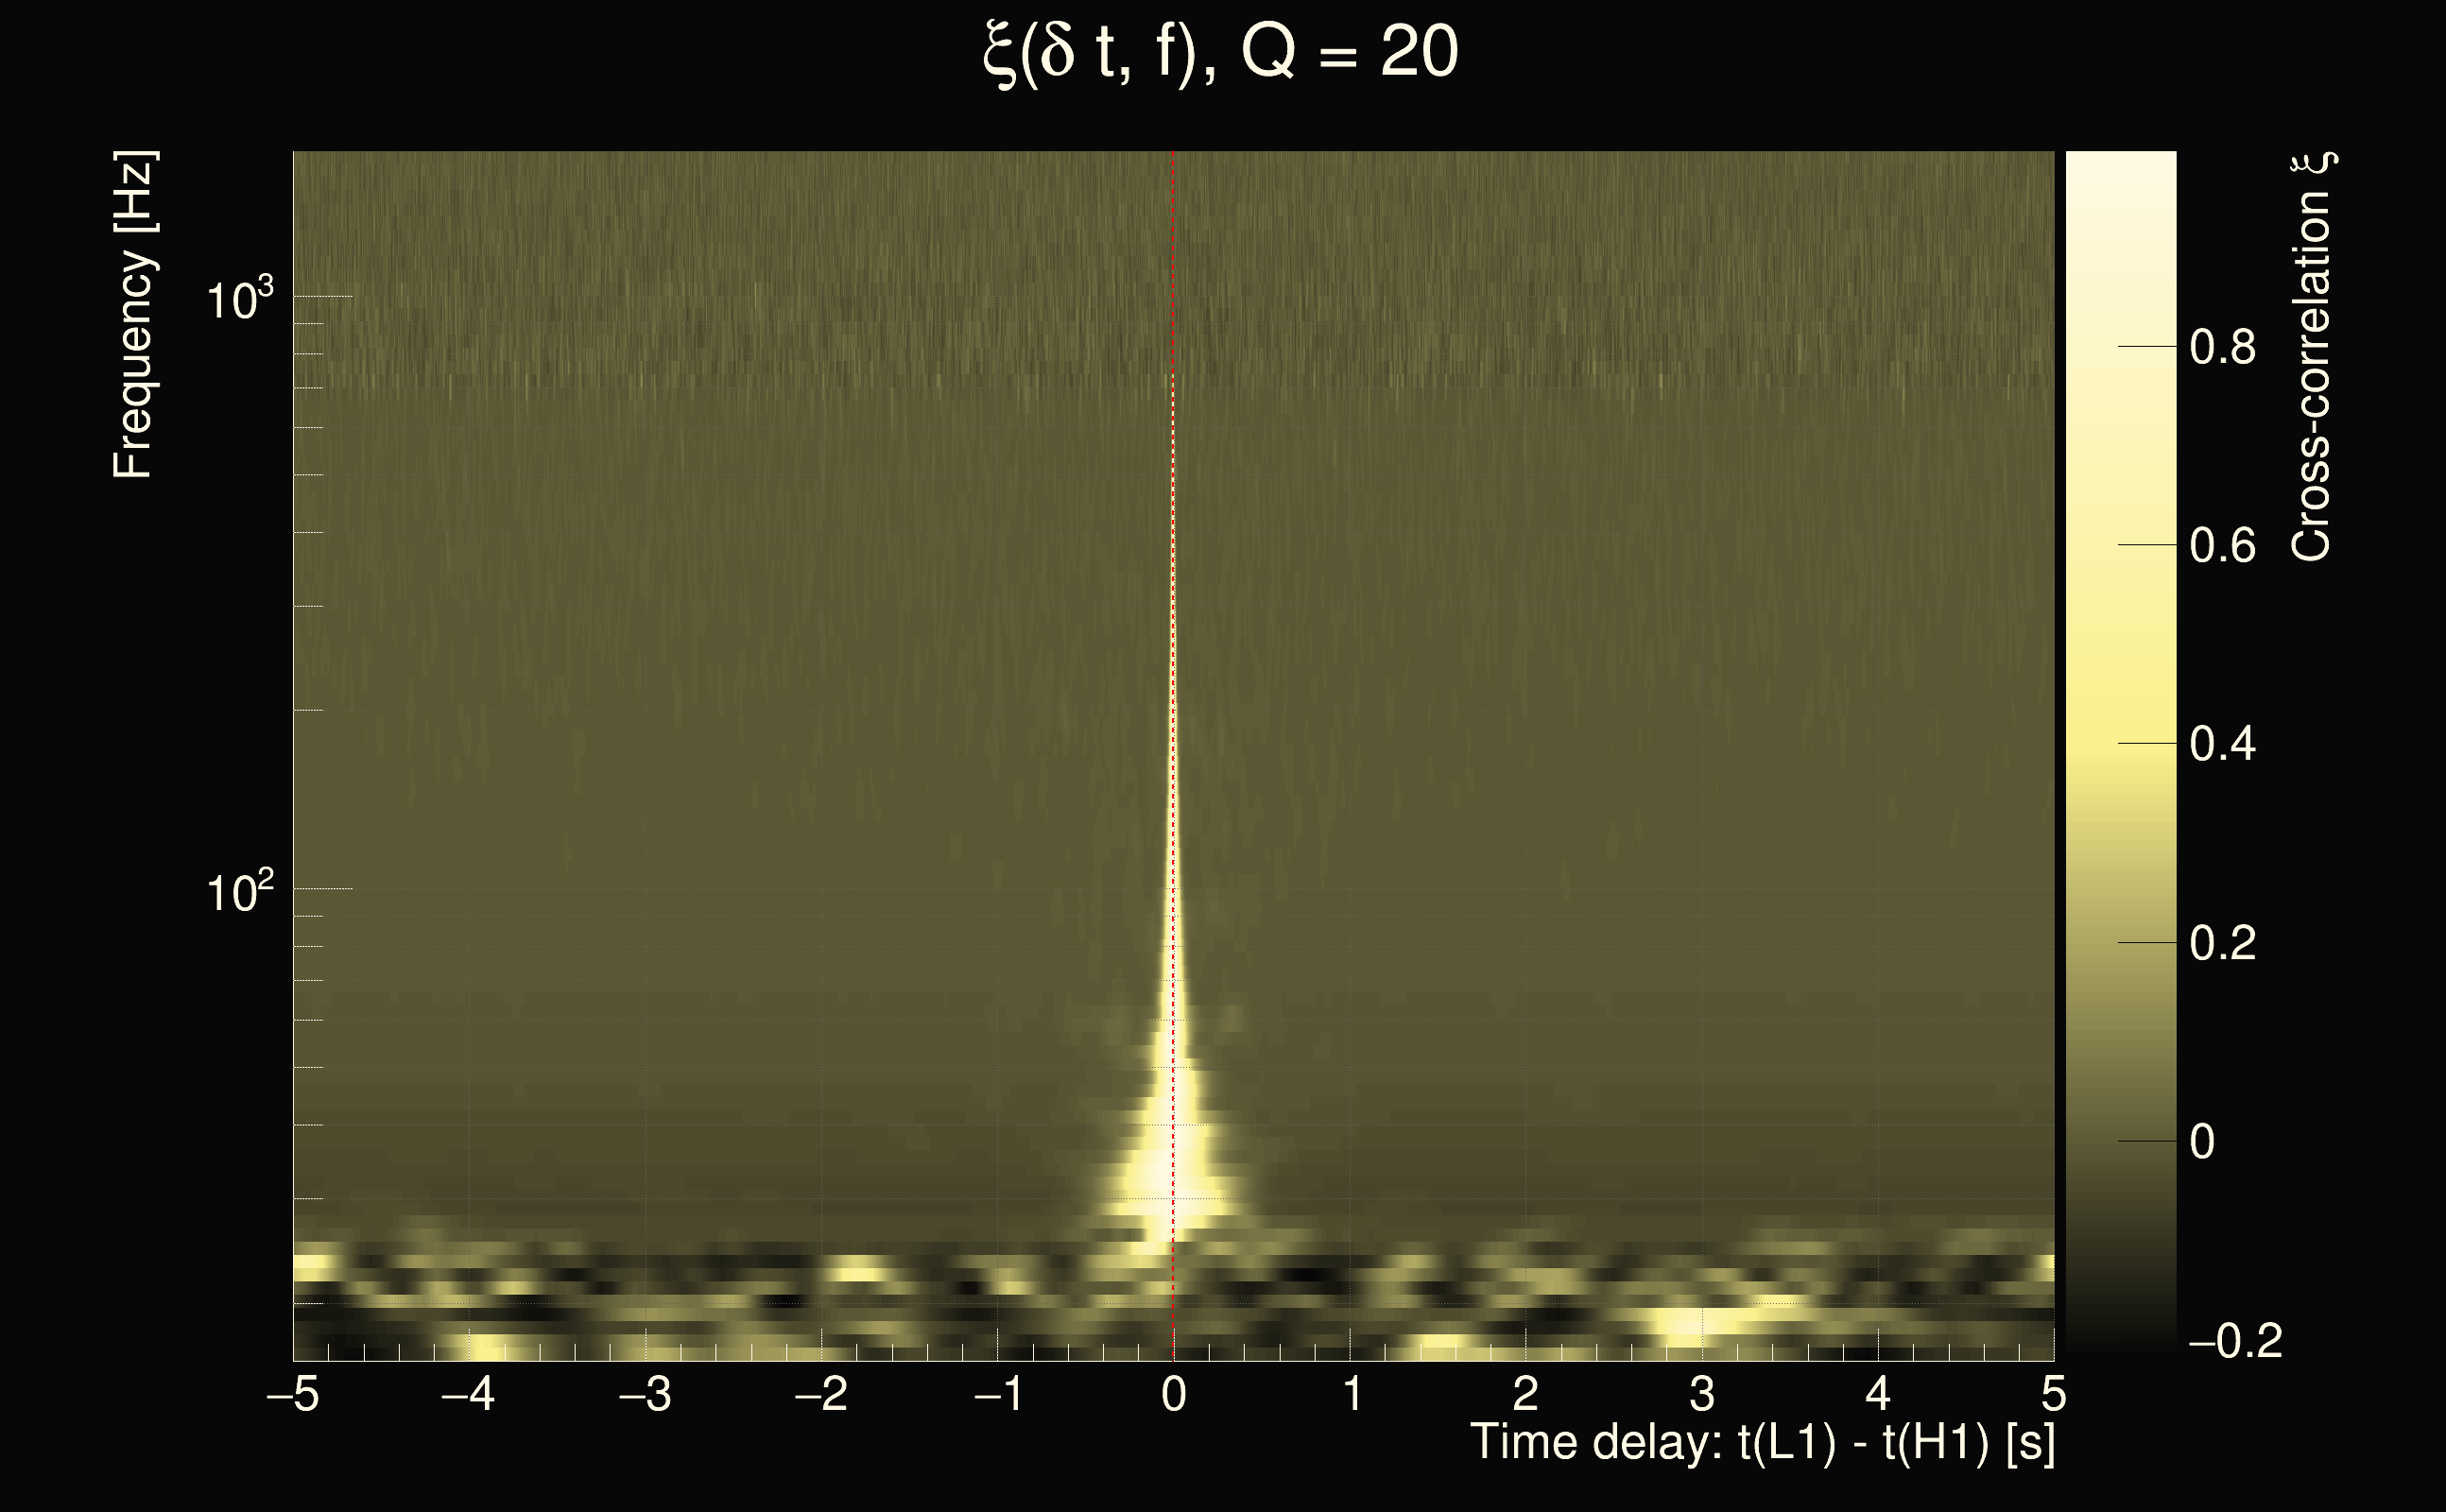Click the 0.8 mark on the color scale
Viewport: 2446px width, 1512px height.
pyautogui.click(x=2222, y=347)
